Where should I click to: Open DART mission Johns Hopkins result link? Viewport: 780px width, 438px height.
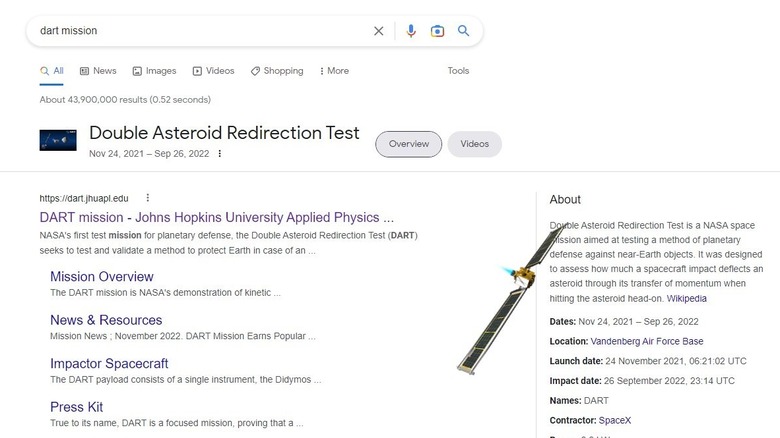[x=216, y=217]
